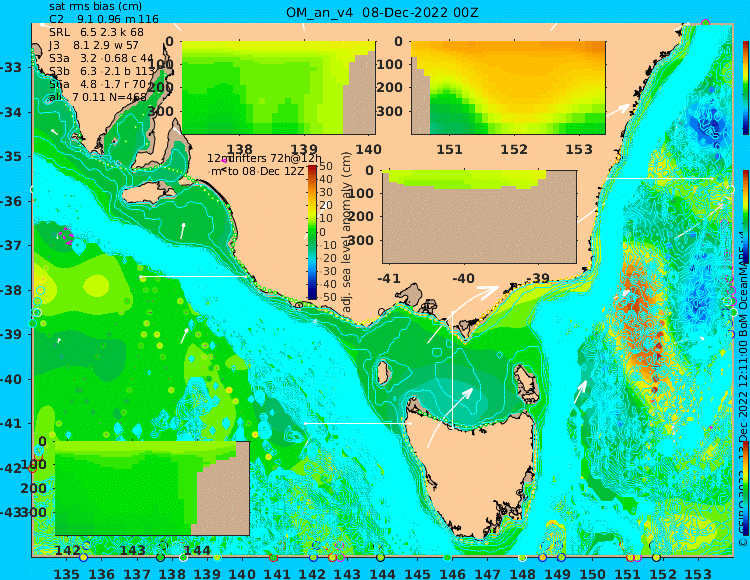The width and height of the screenshot is (750, 580).
Task: Click latitude label -37 on the left axis
Action: [11, 245]
